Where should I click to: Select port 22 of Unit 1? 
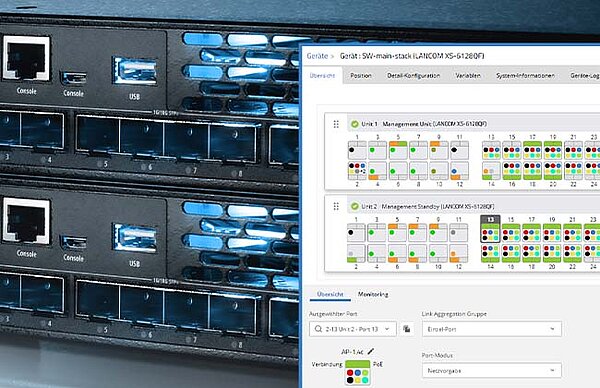pyautogui.click(x=574, y=171)
